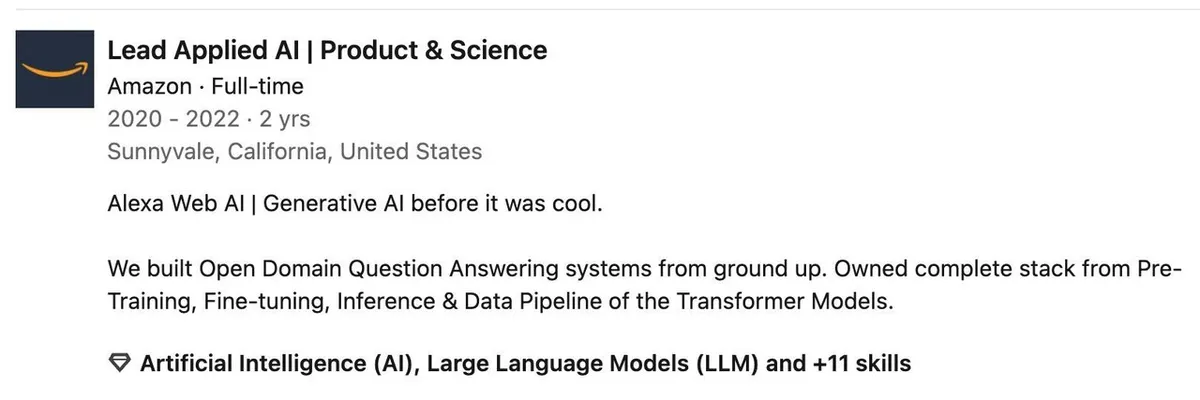Open the Large Language Models (LLM) skill

pyautogui.click(x=594, y=364)
